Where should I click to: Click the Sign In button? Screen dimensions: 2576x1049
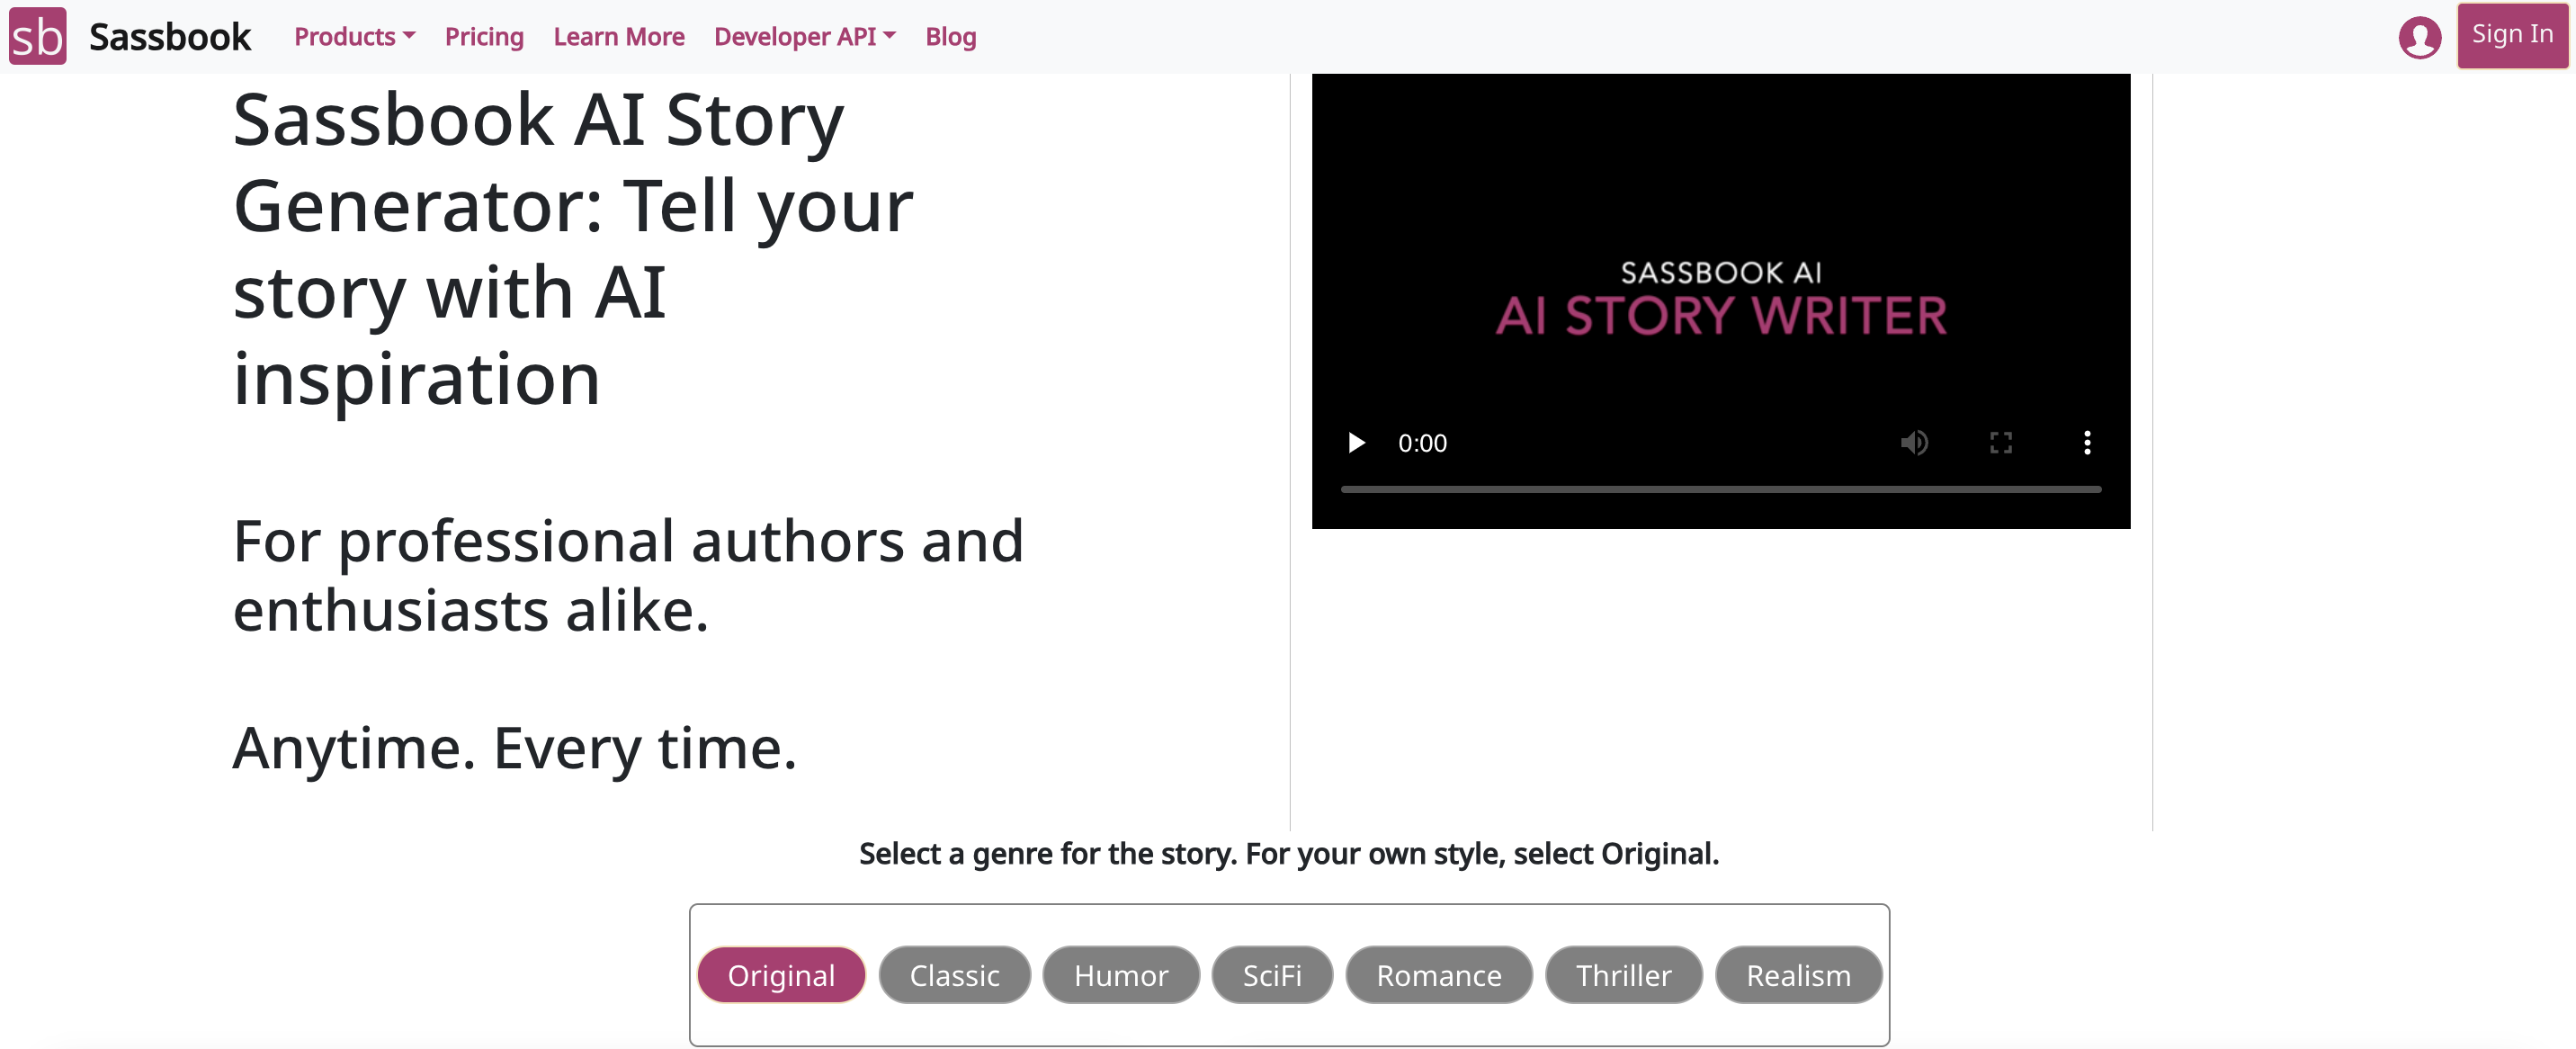click(x=2512, y=35)
